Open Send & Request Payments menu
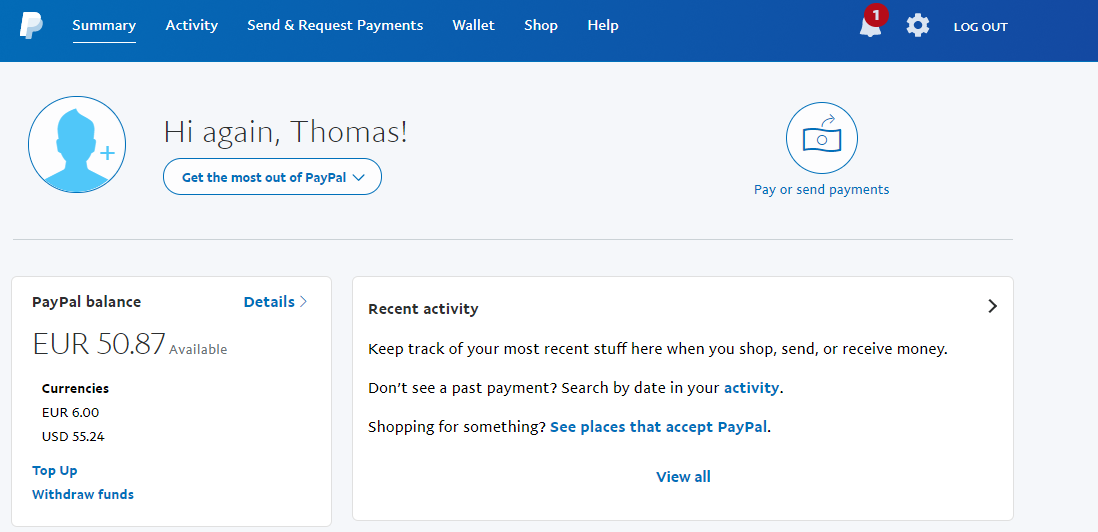Screen dimensions: 1098x532 tap(335, 25)
